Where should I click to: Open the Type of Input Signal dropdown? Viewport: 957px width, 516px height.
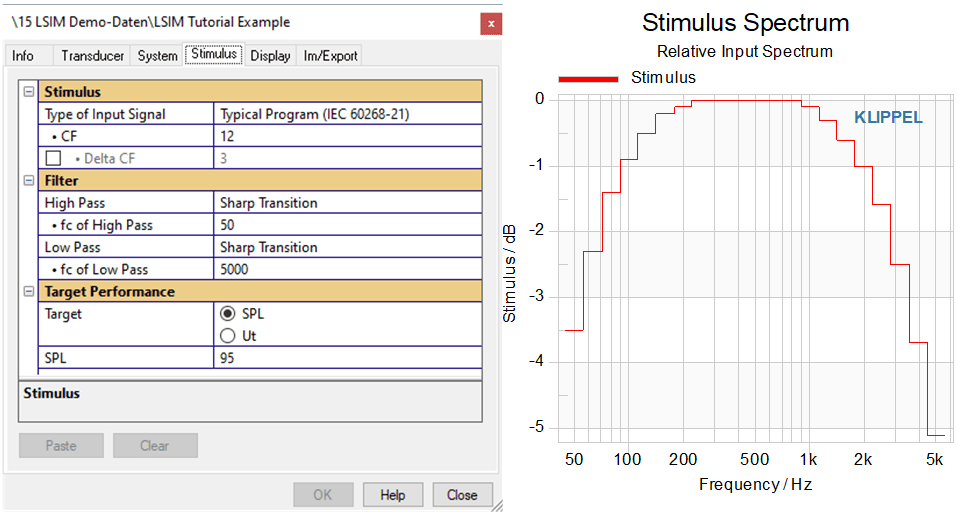[x=348, y=114]
